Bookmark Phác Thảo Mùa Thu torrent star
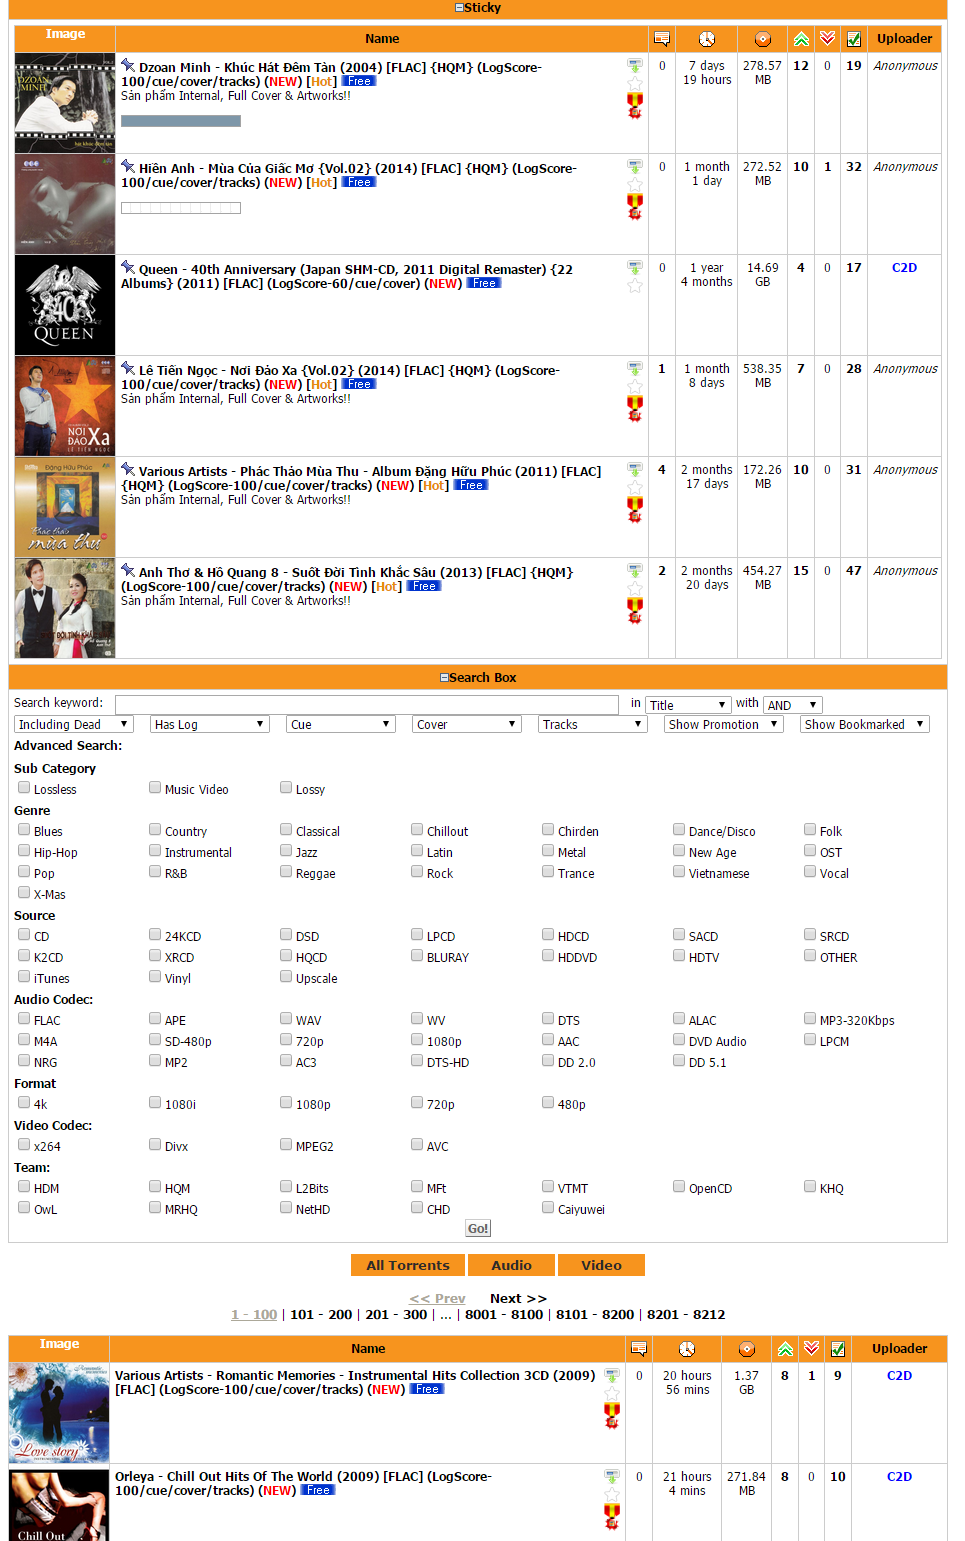 [635, 487]
